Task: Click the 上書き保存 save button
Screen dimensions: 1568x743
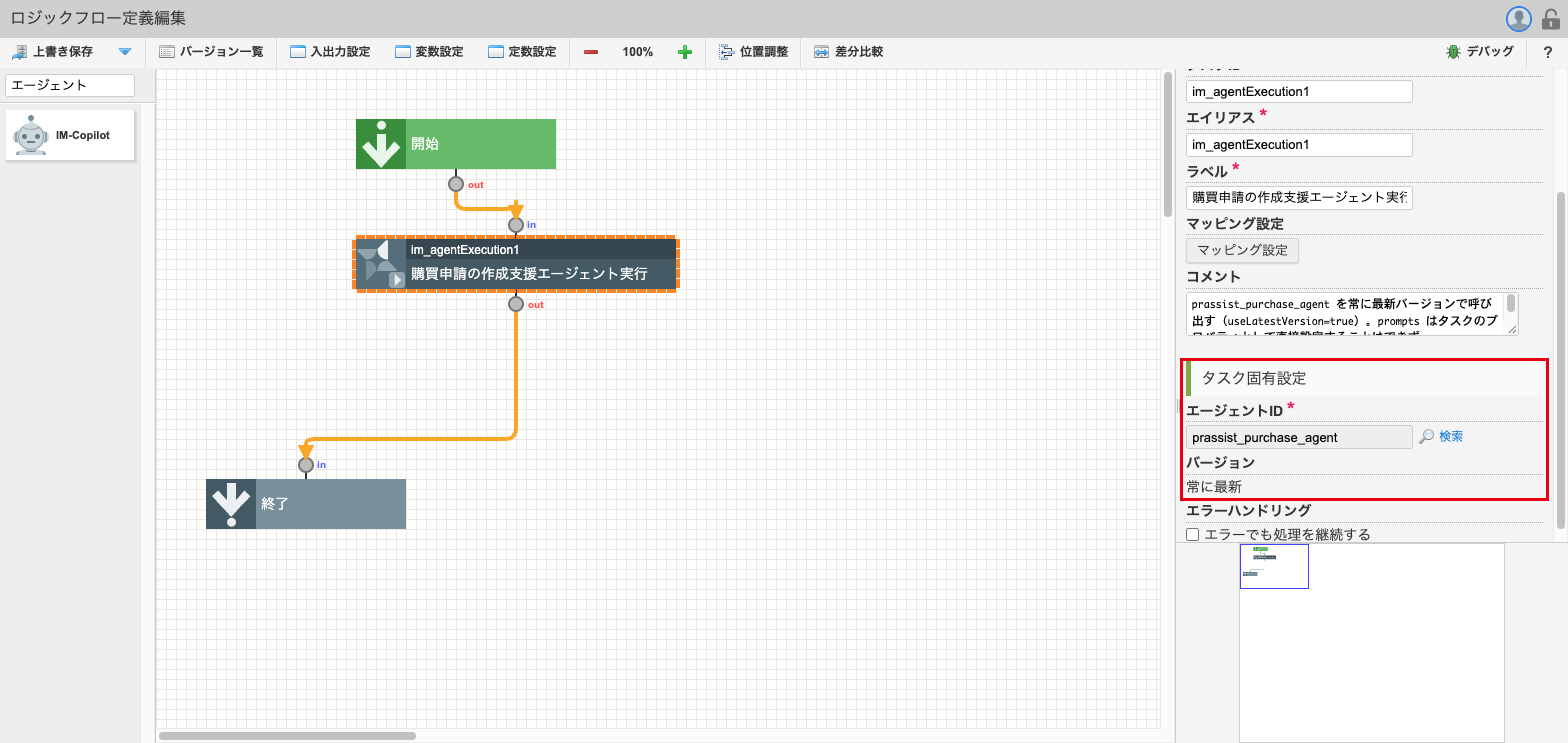Action: coord(52,52)
